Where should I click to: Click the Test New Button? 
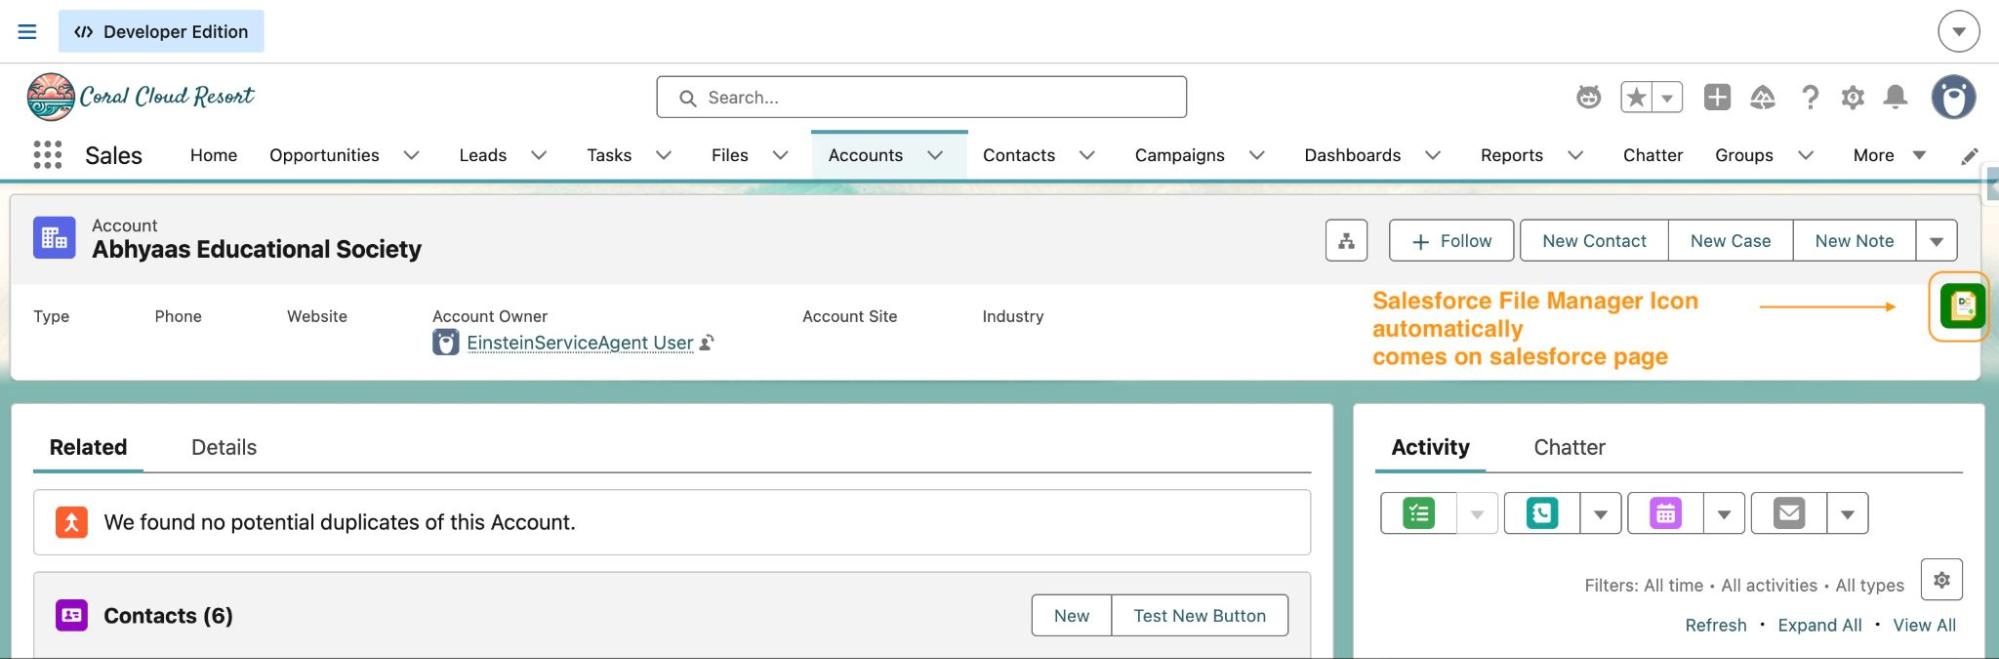click(1199, 616)
